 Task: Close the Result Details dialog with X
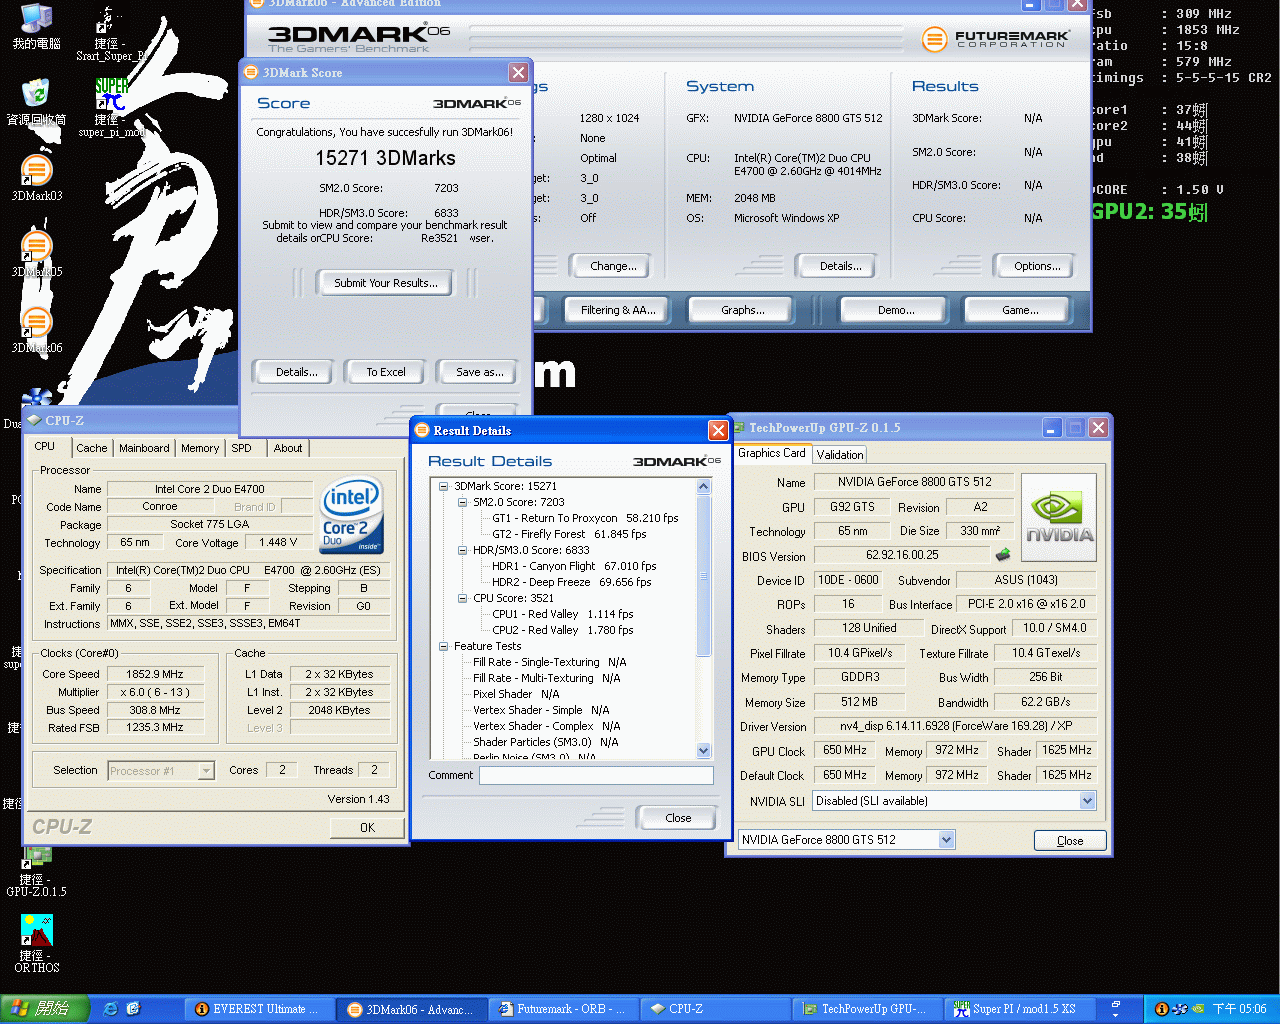coord(718,430)
